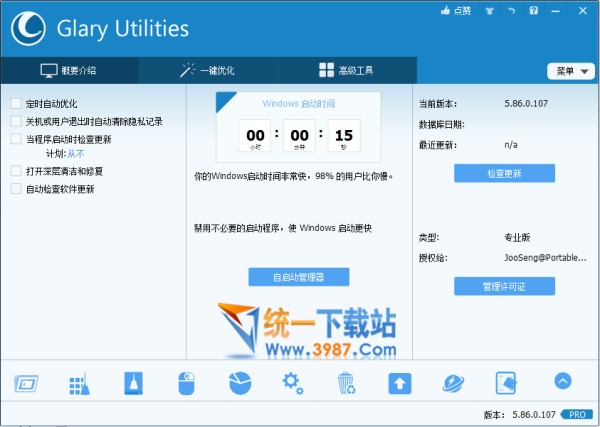Open the 高级工具 tab
The width and height of the screenshot is (600, 427).
[x=346, y=70]
